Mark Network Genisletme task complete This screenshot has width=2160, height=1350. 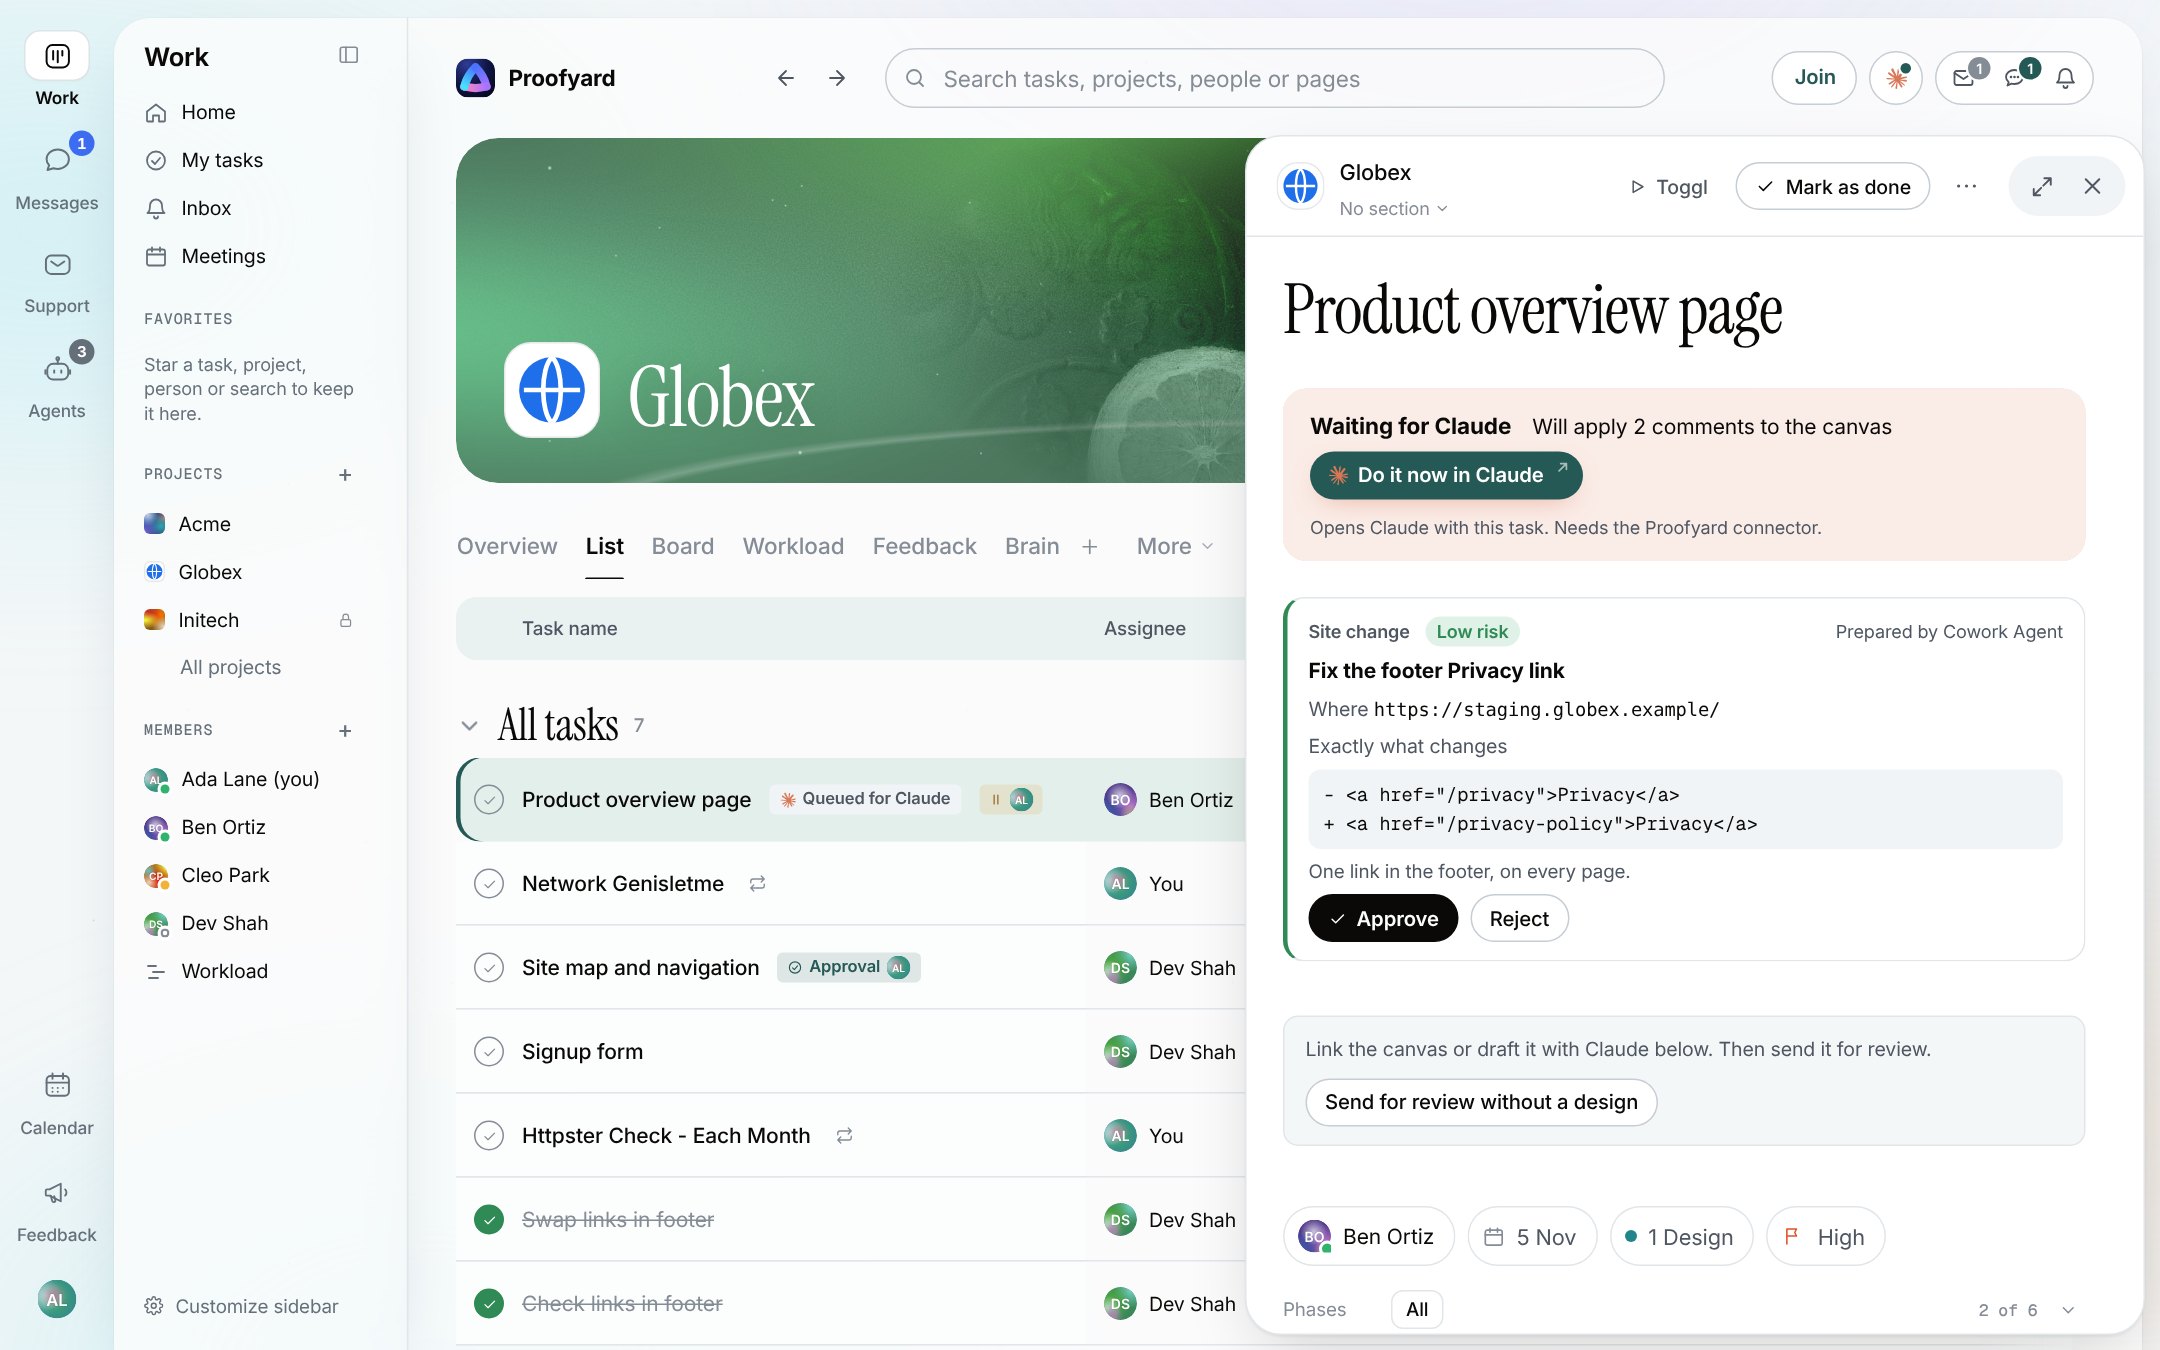pyautogui.click(x=488, y=883)
